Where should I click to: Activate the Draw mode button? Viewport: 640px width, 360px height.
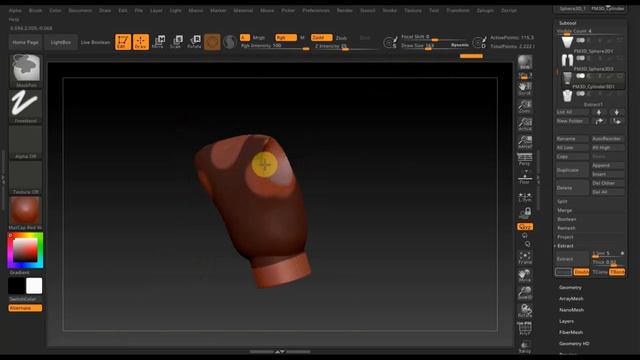pos(141,42)
